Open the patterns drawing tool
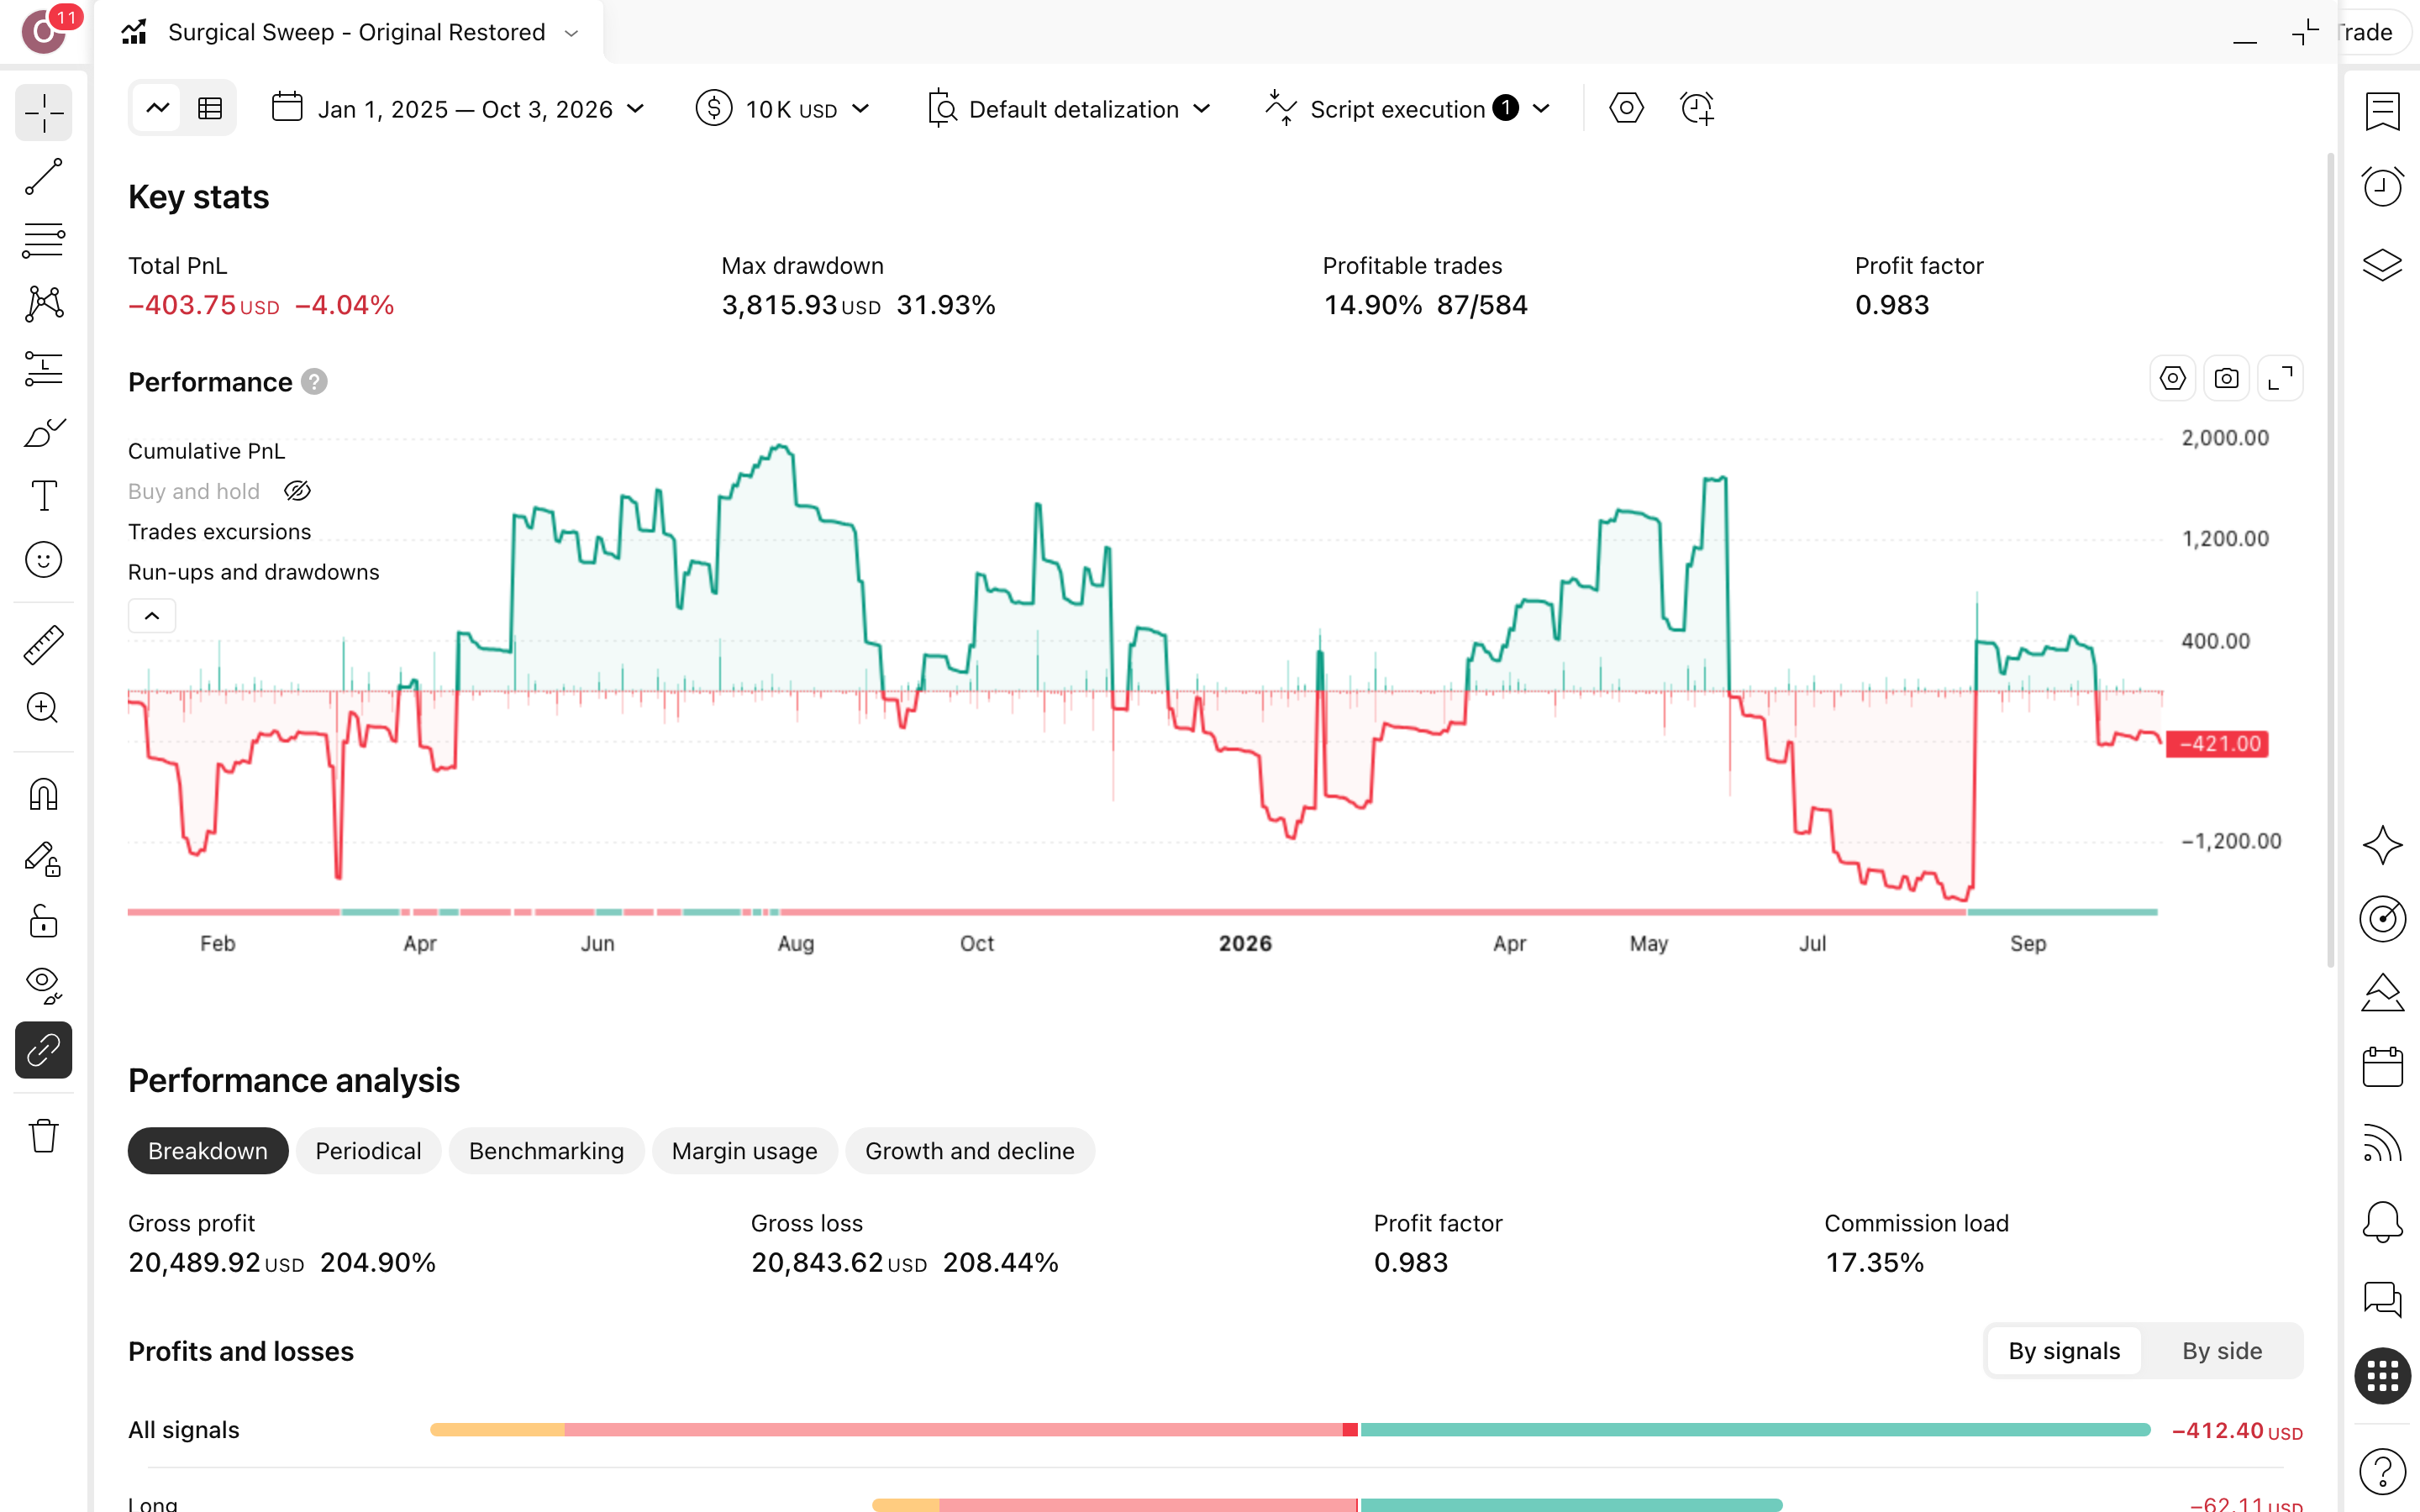The image size is (2420, 1512). point(44,304)
